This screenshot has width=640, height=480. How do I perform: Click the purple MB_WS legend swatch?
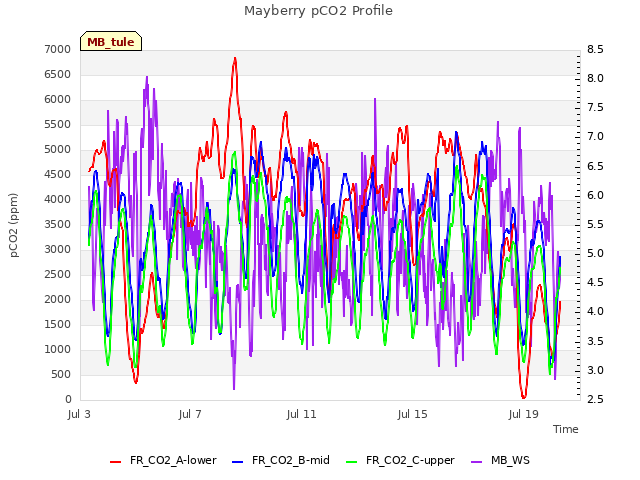(x=476, y=462)
